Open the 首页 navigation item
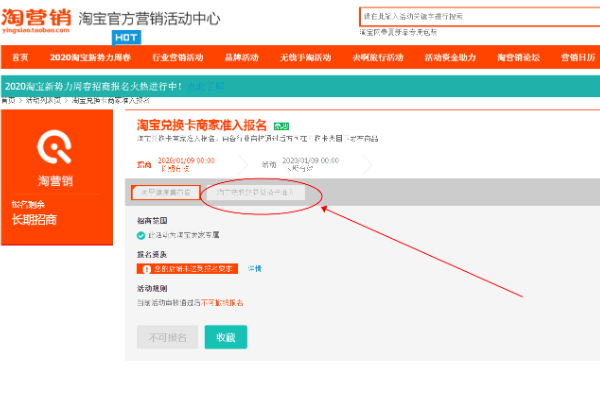 (x=20, y=57)
